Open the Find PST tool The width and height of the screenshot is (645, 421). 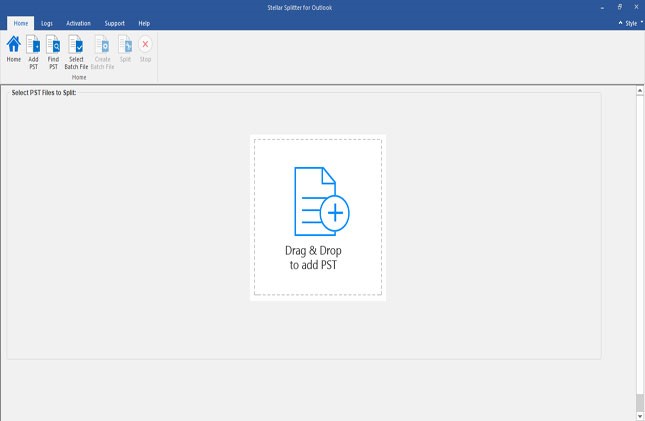pyautogui.click(x=53, y=52)
